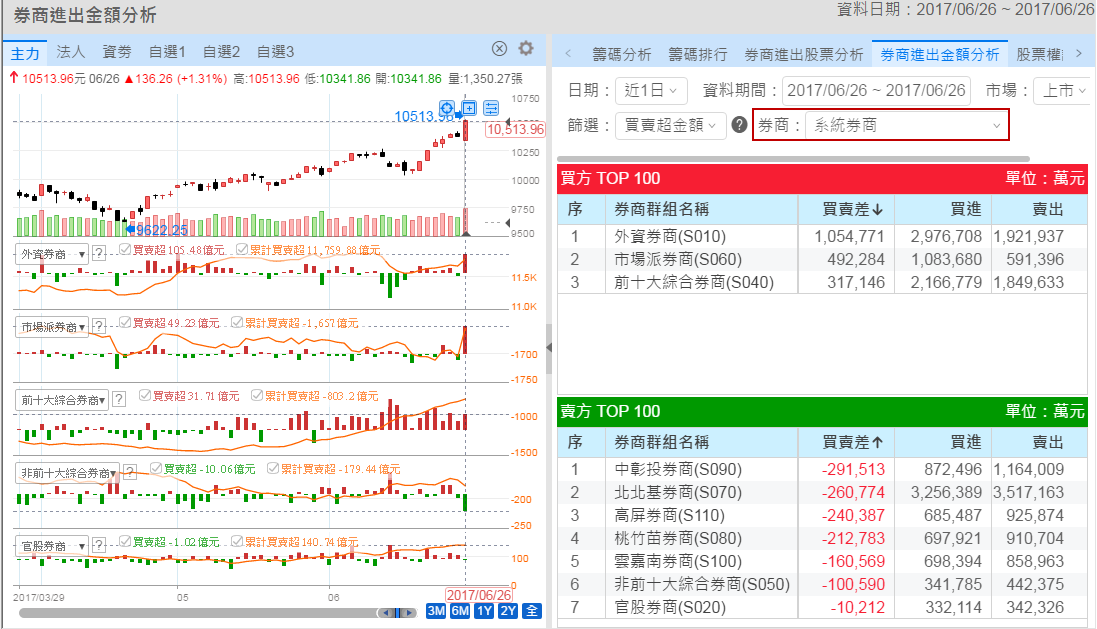
Task: Click help question mark beside 篩選 dropdown
Action: click(740, 125)
